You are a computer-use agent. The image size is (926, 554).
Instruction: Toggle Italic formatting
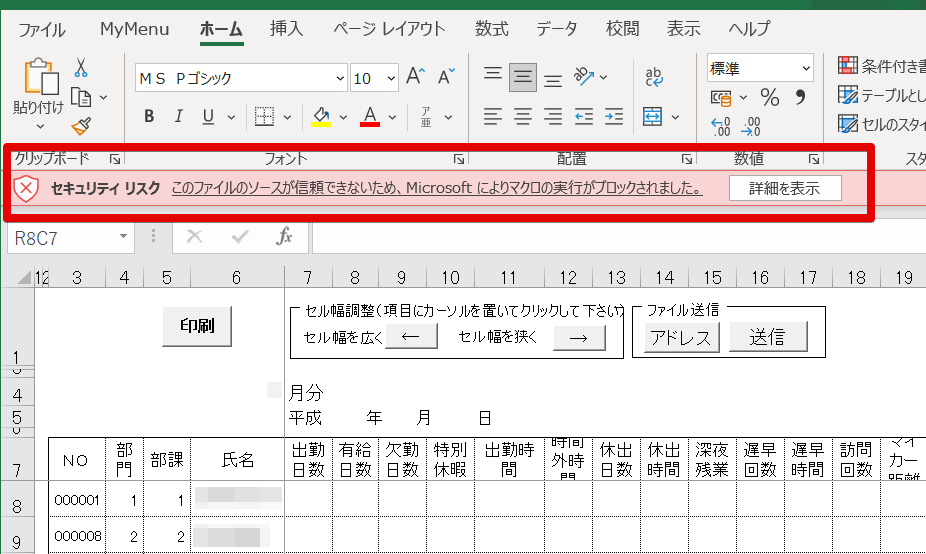point(178,117)
